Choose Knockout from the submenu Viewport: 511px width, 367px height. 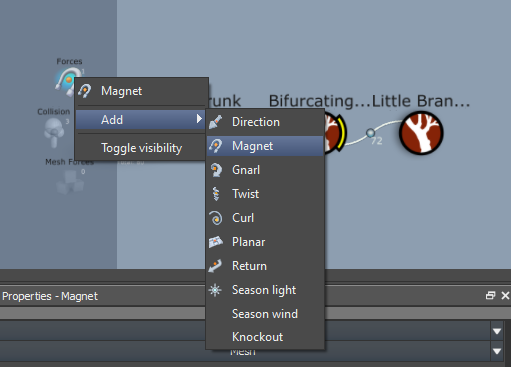pos(265,337)
